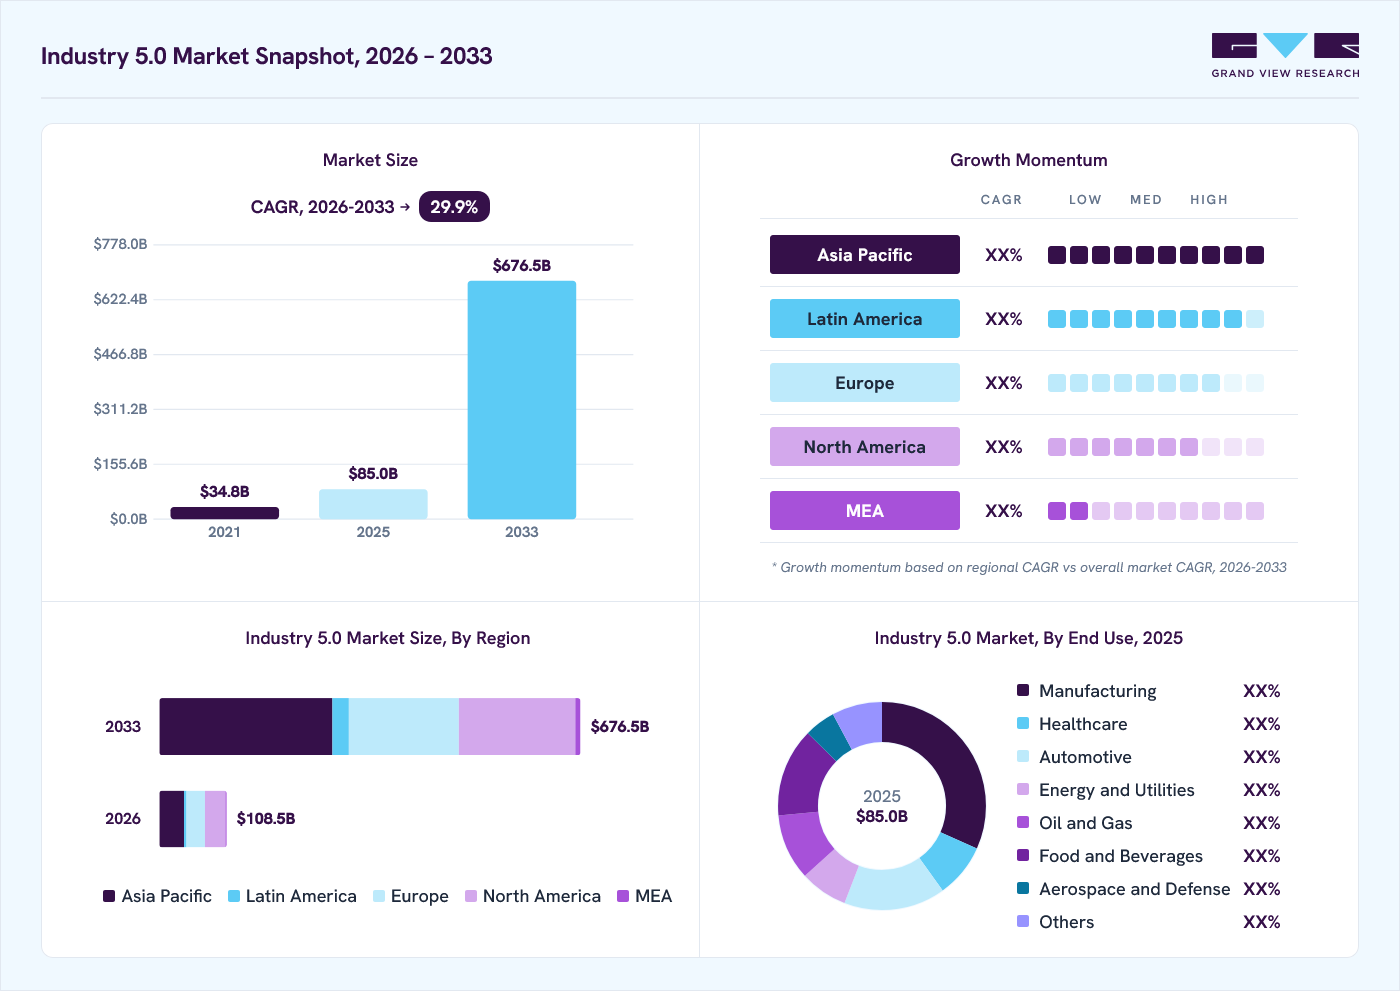Select the Latin America region label
The width and height of the screenshot is (1400, 991).
[865, 319]
